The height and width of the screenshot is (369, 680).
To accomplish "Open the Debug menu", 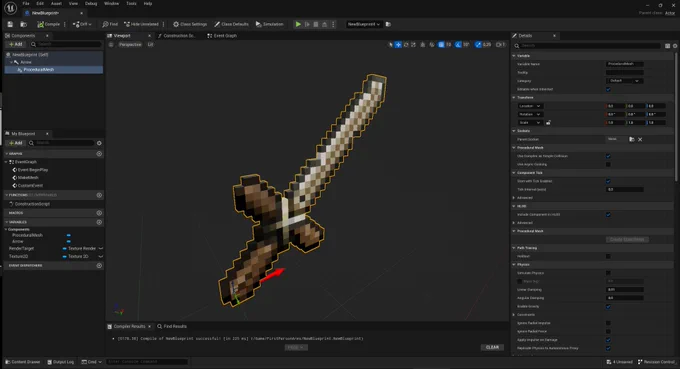I will 91,3.
